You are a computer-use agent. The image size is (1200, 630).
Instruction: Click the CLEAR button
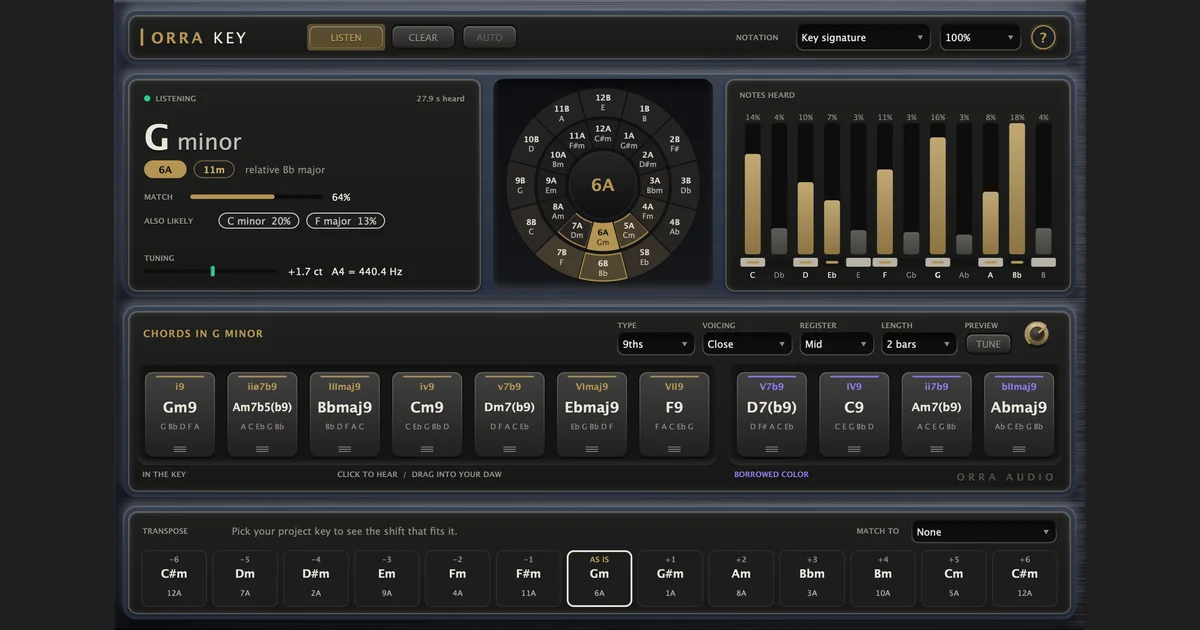[x=423, y=38]
